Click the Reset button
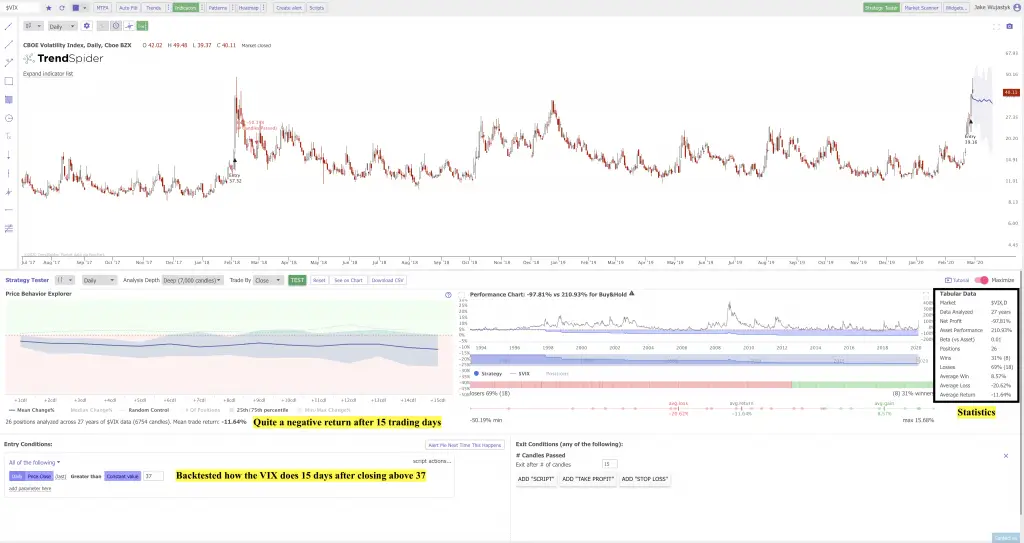The image size is (1024, 543). [319, 280]
